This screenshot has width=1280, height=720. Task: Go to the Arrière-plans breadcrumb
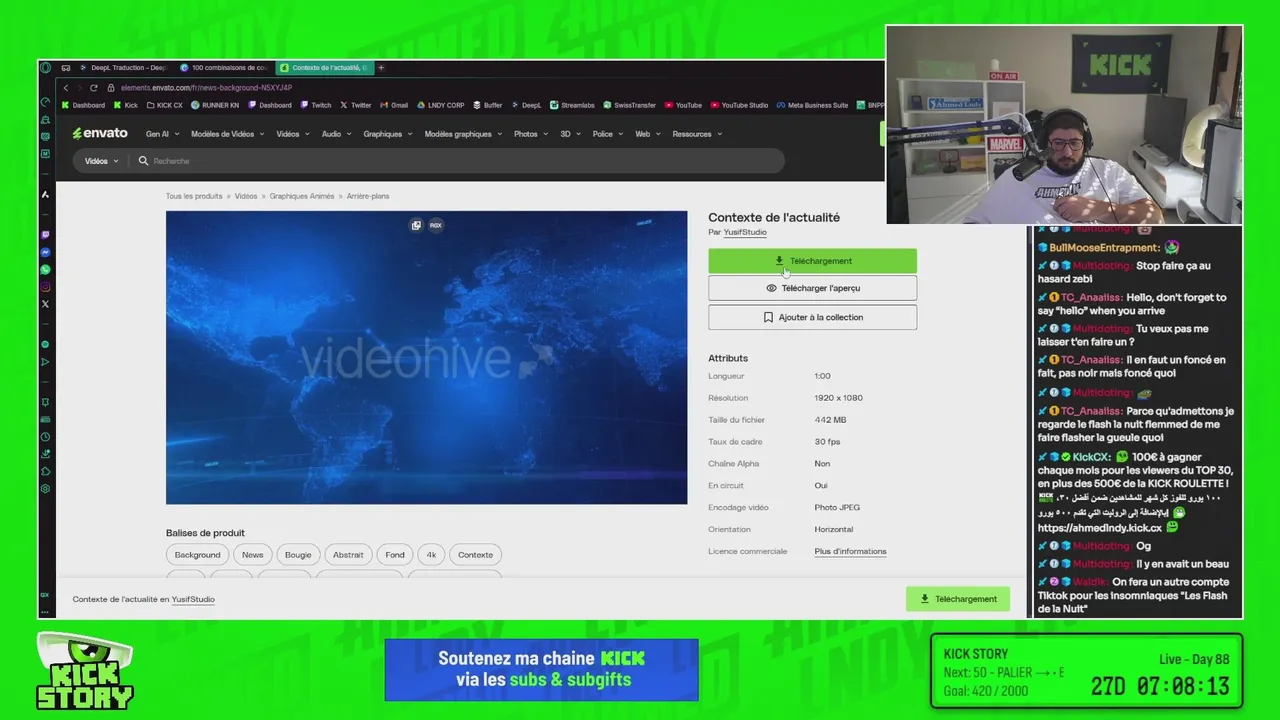point(368,196)
